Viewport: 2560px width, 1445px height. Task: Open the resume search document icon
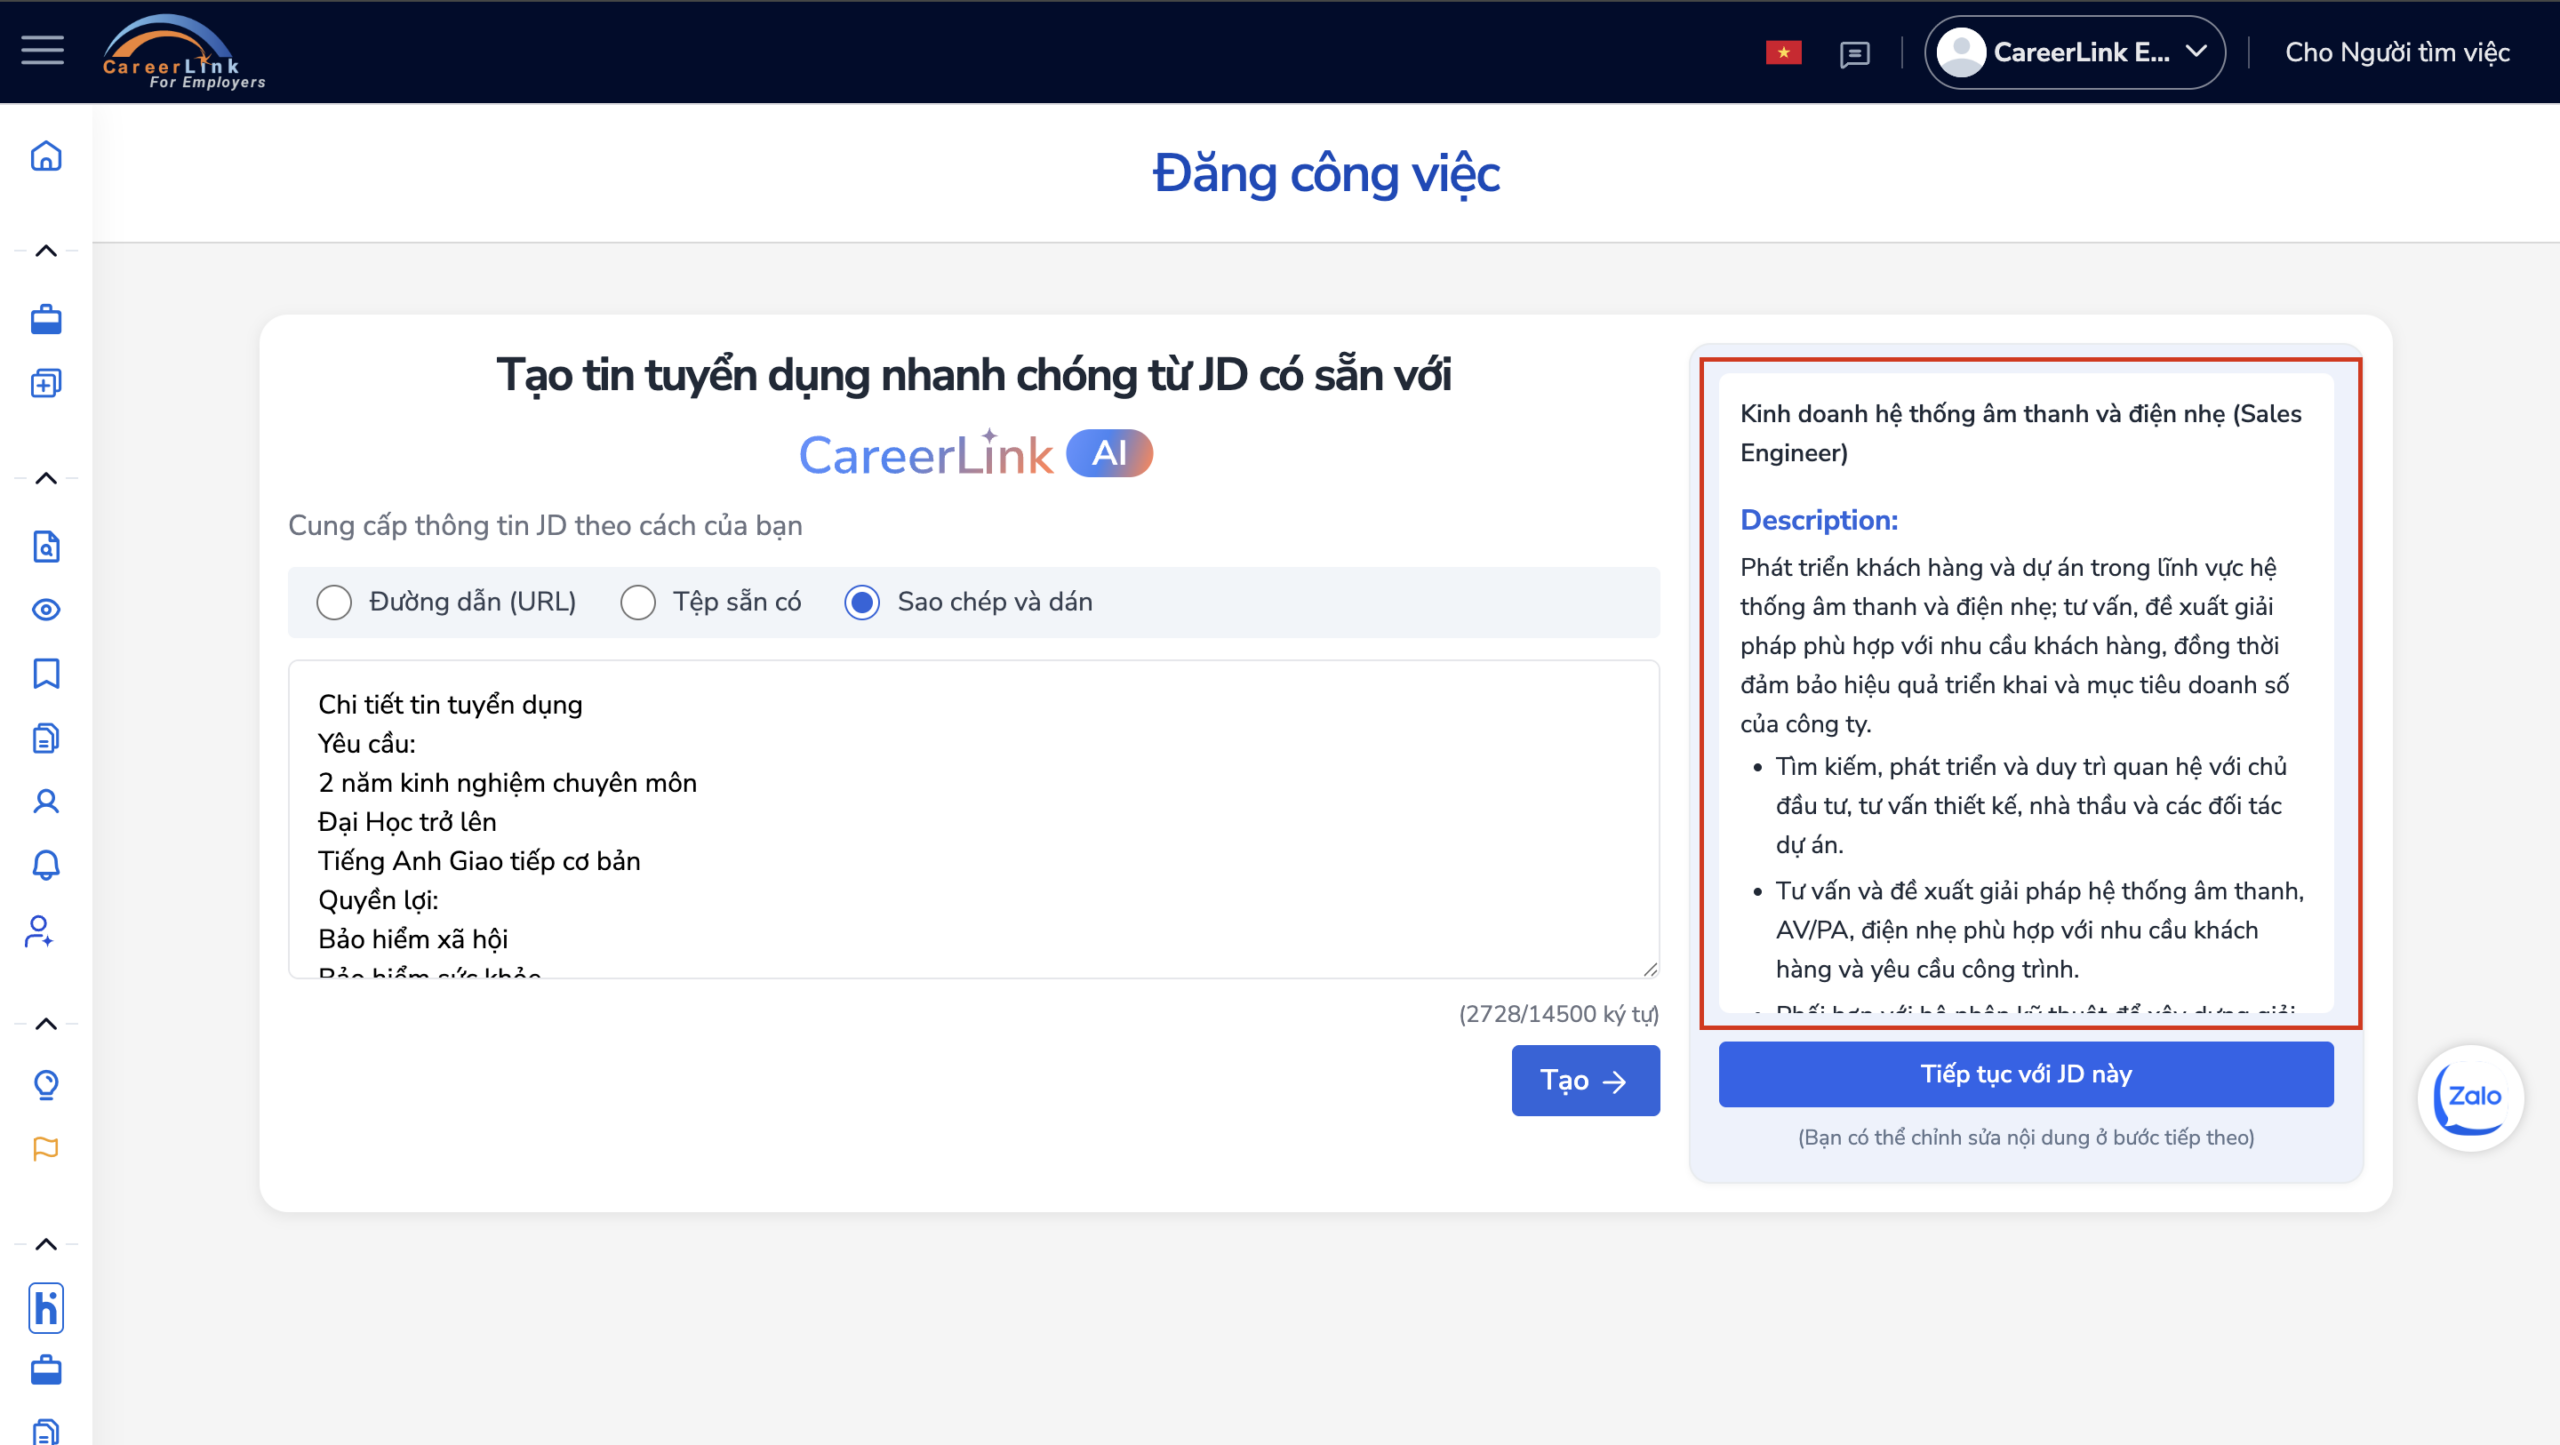tap(46, 546)
